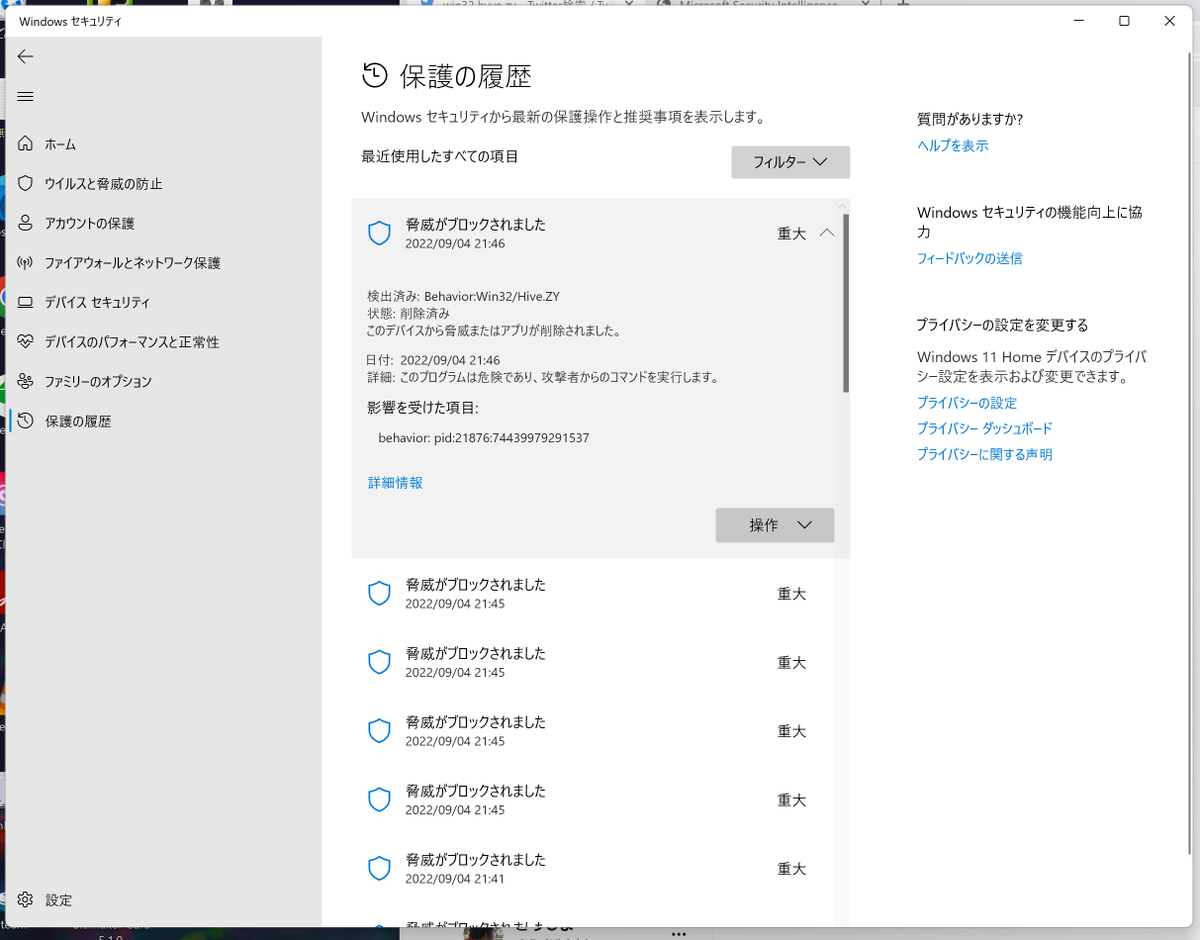Click the Twitter browser tab behind the window
This screenshot has width=1200, height=940.
coord(530,4)
